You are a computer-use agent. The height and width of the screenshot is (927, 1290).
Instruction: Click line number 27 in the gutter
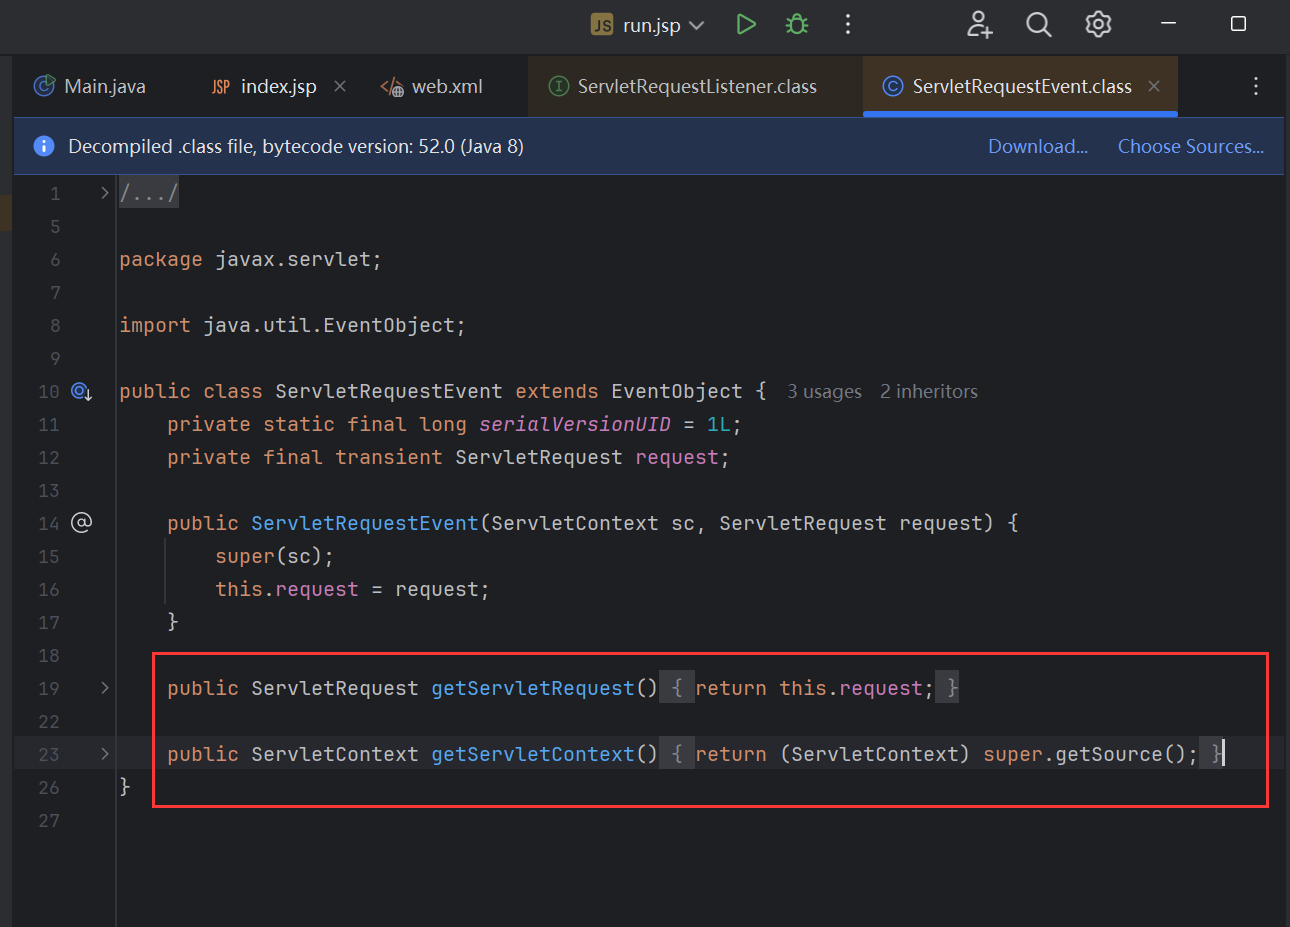(x=49, y=821)
